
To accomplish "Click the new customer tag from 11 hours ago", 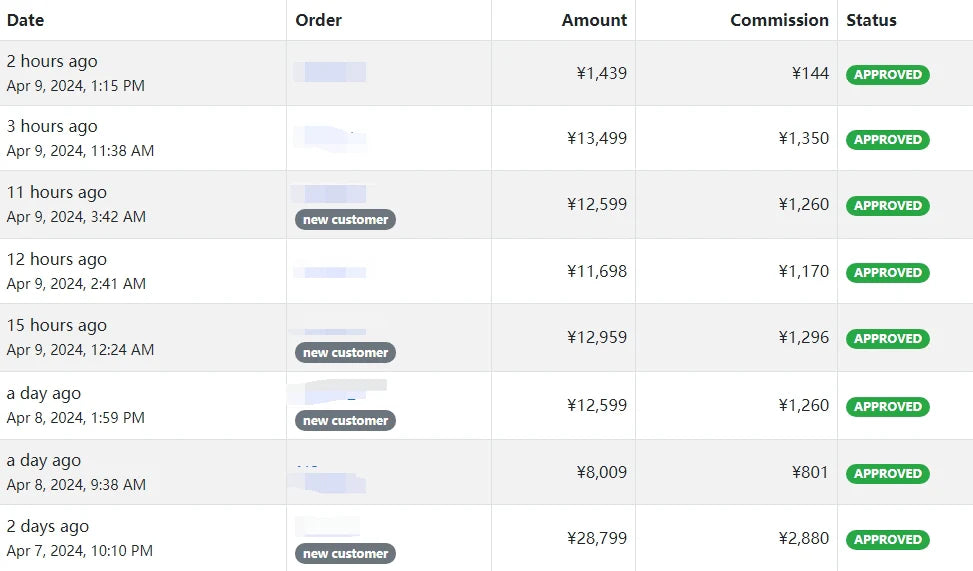I will (345, 220).
